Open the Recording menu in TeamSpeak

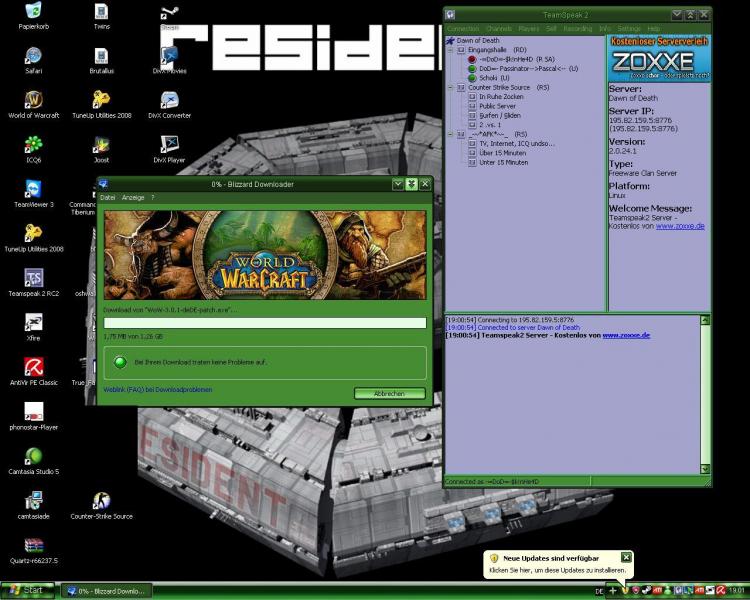click(577, 29)
